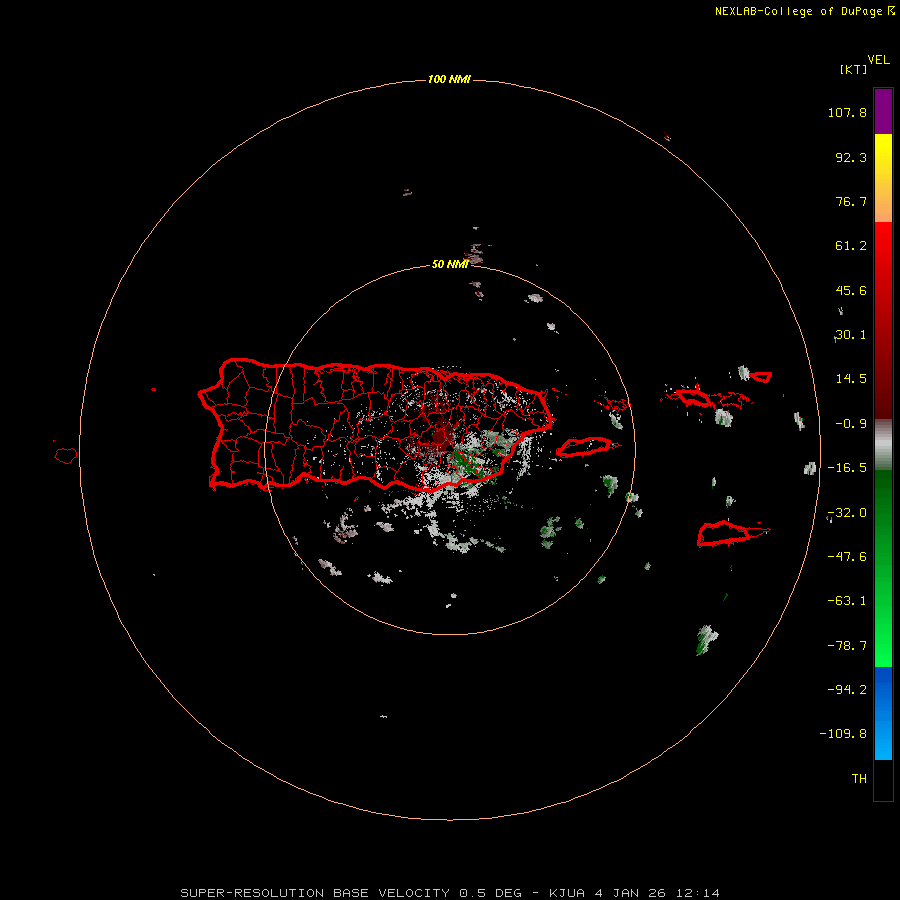
Task: Click the -16.5 velocity scale value
Action: 847,468
